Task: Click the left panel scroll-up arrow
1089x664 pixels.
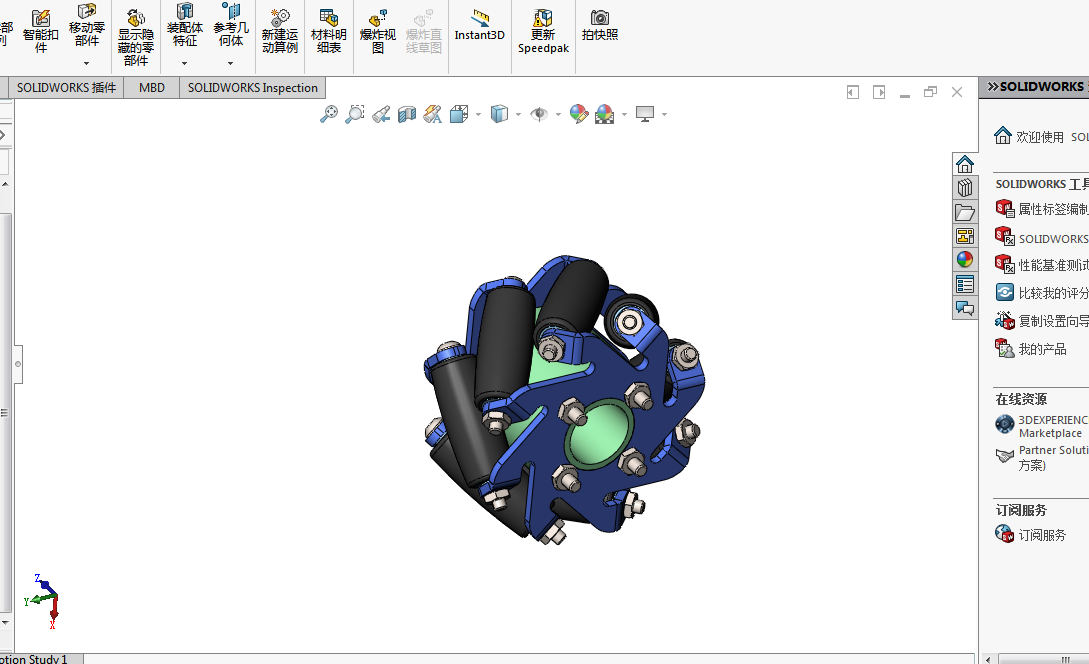Action: (6, 185)
